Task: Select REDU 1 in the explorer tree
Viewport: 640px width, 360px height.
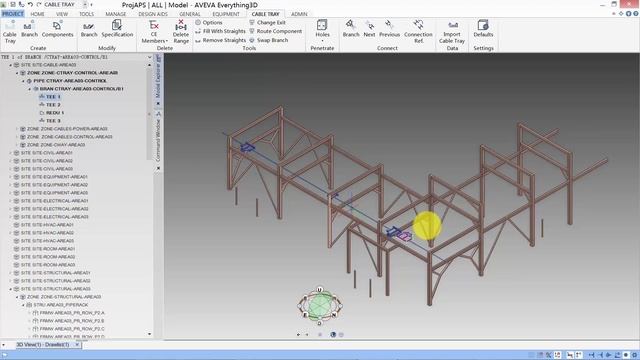Action: pyautogui.click(x=51, y=113)
